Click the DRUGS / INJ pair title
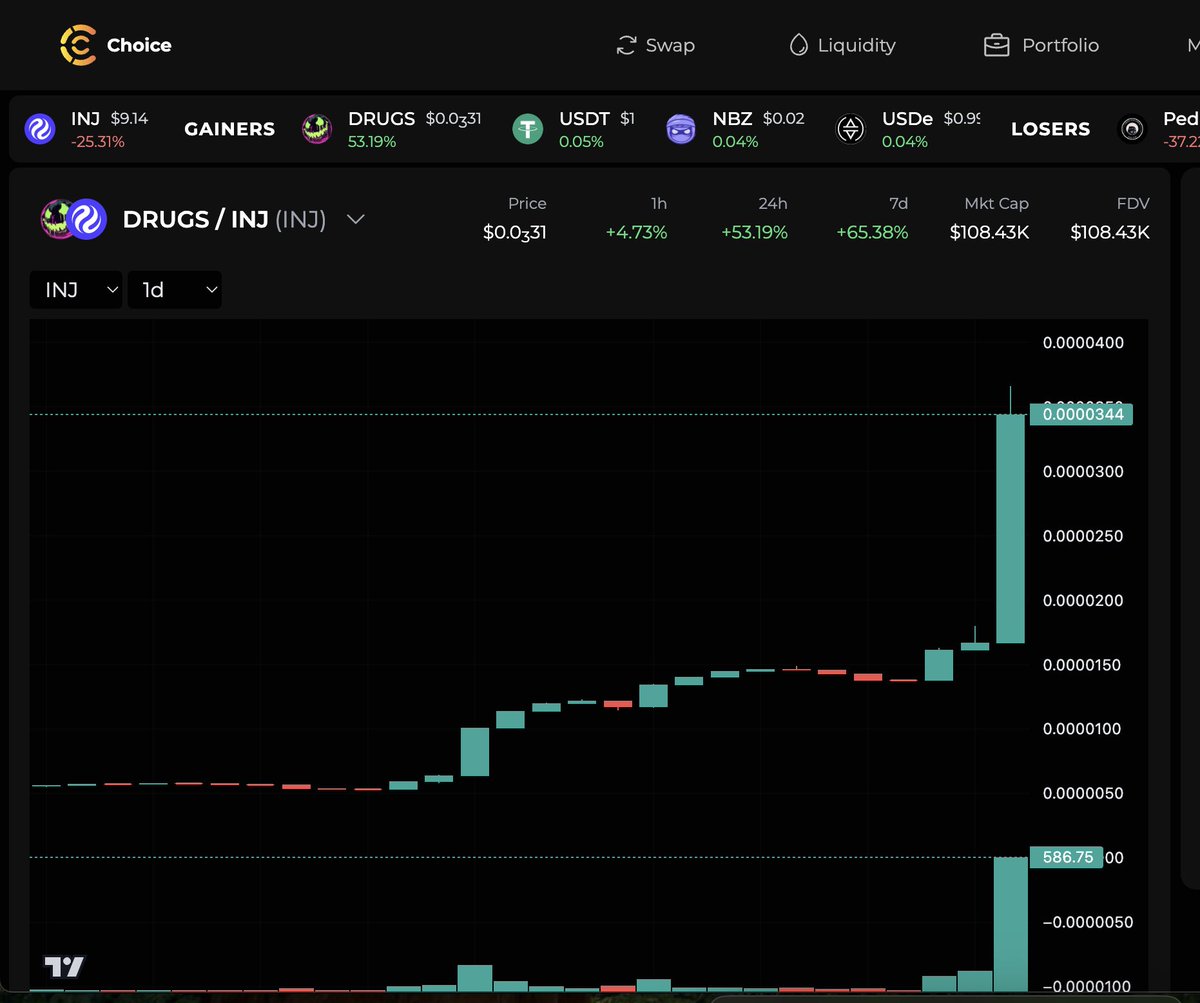The height and width of the screenshot is (1003, 1200). (x=224, y=219)
